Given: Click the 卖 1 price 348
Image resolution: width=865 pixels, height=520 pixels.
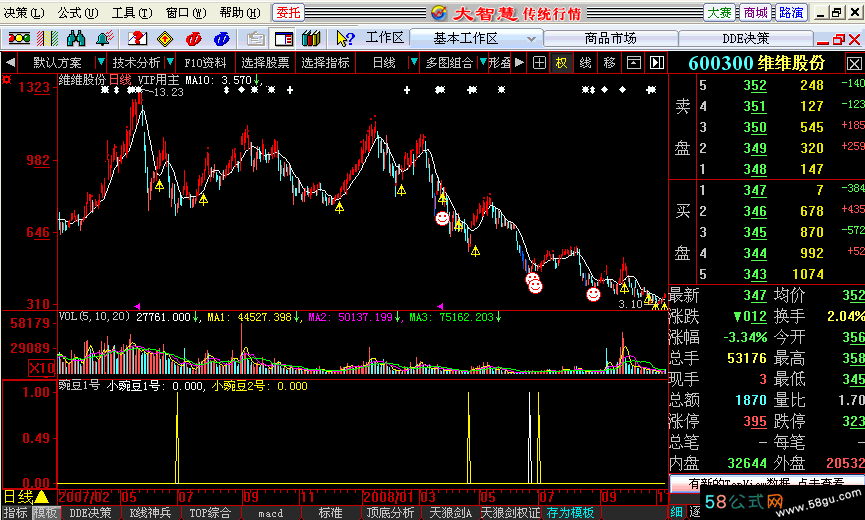Looking at the screenshot, I should pyautogui.click(x=755, y=169).
